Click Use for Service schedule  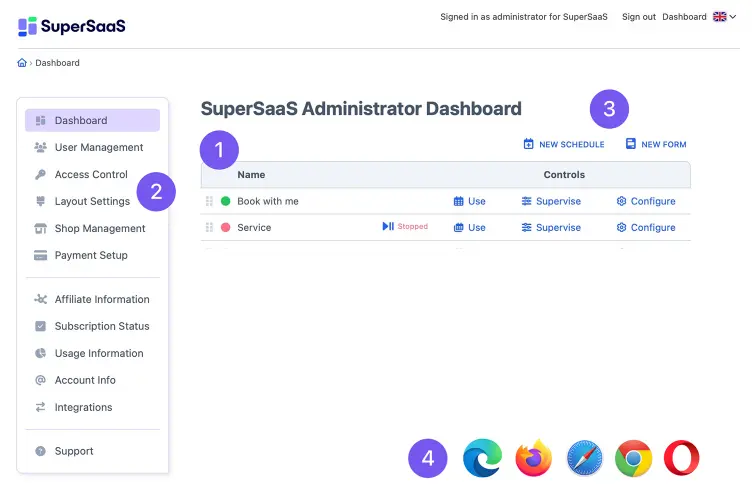click(x=470, y=228)
